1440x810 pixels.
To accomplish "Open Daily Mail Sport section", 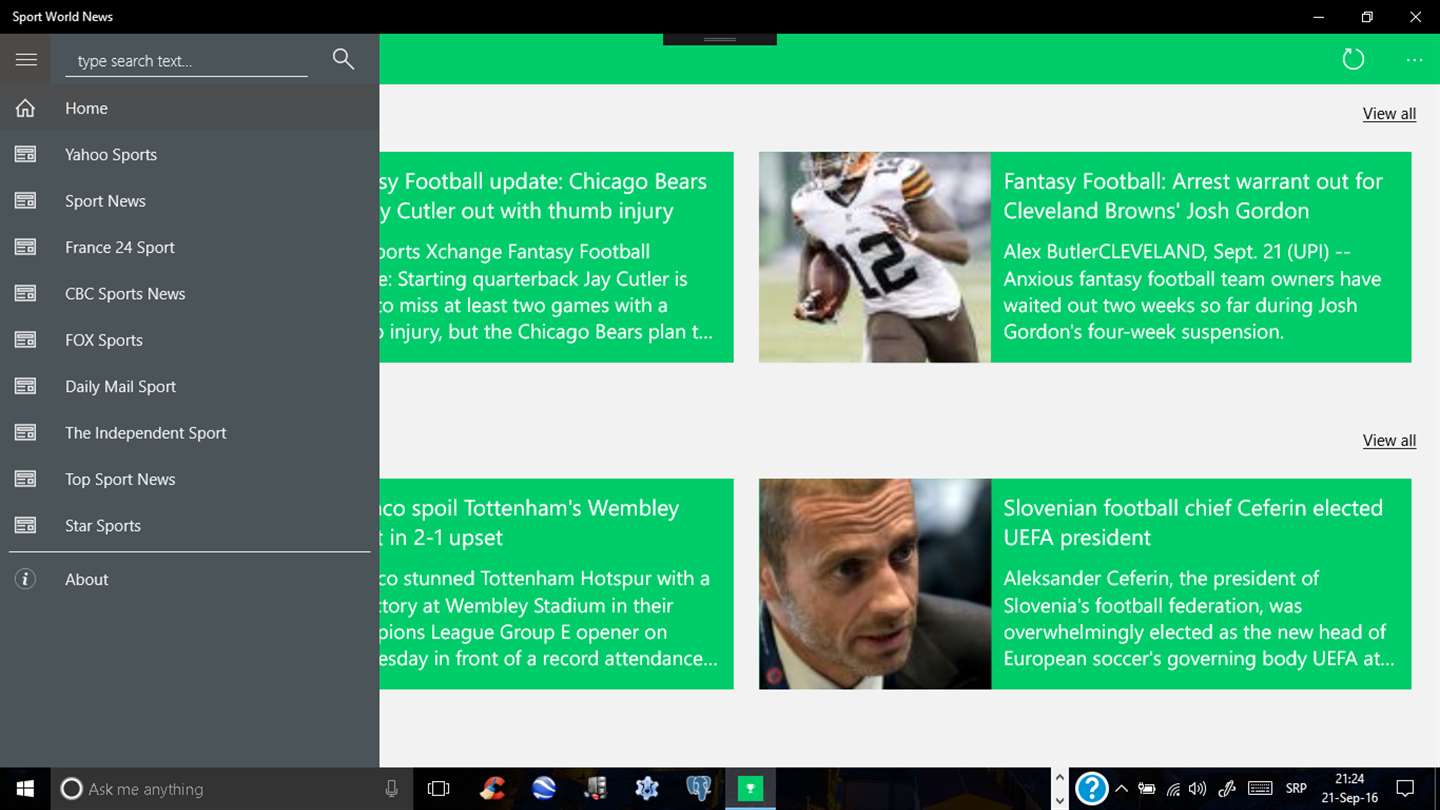I will [190, 386].
